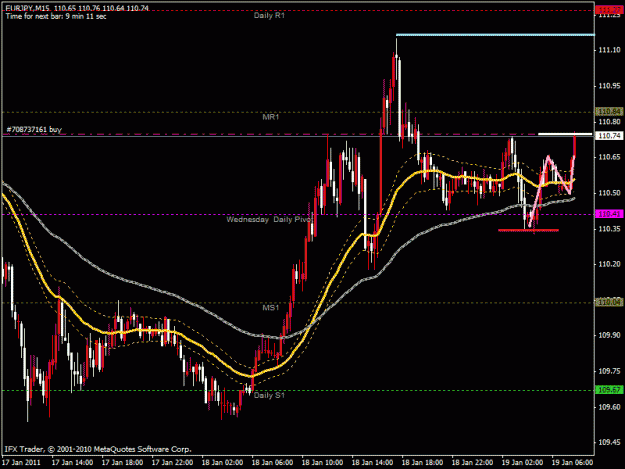The width and height of the screenshot is (625, 469).
Task: Click the 'MR1' level label
Action: 271,117
